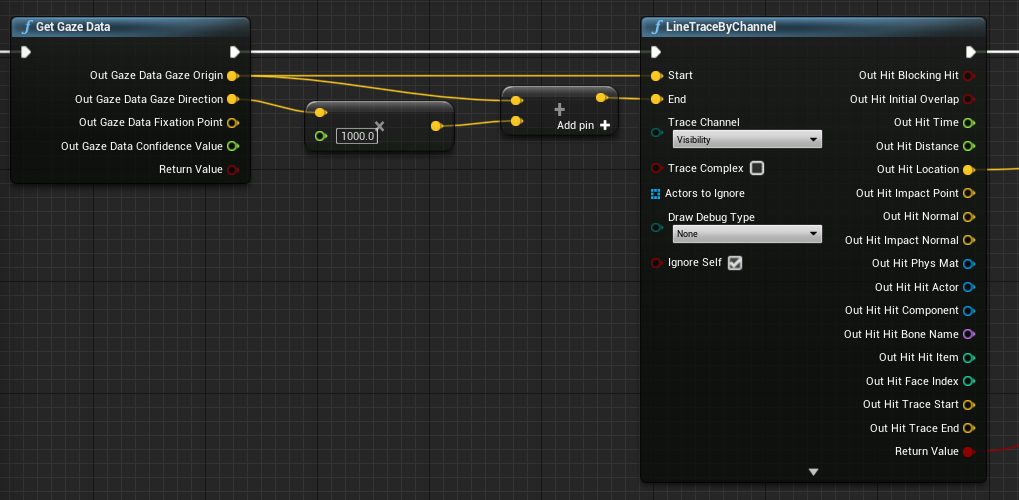Select the Out Hit Face Index pin
Image resolution: width=1019 pixels, height=500 pixels.
pyautogui.click(x=968, y=381)
